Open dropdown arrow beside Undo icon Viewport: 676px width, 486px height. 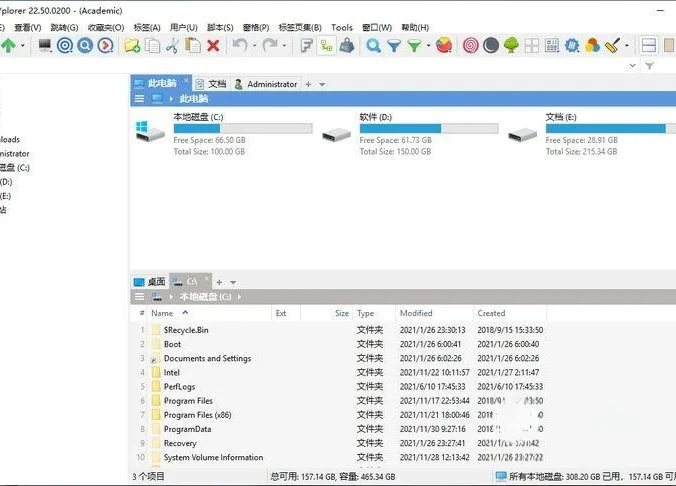254,45
